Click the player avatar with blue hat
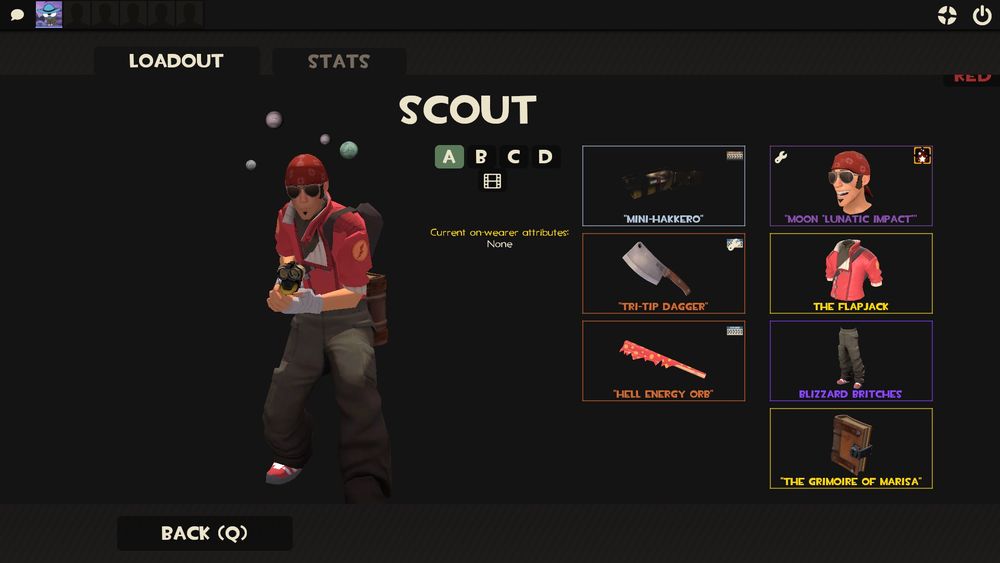Screen dimensions: 1000x563 click(48, 14)
